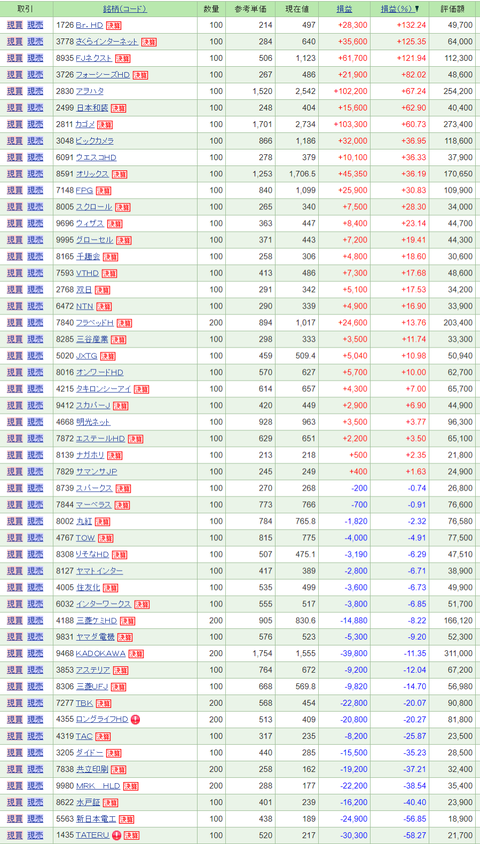Click the 決算 badge for NTN
The height and width of the screenshot is (844, 480).
tap(104, 307)
